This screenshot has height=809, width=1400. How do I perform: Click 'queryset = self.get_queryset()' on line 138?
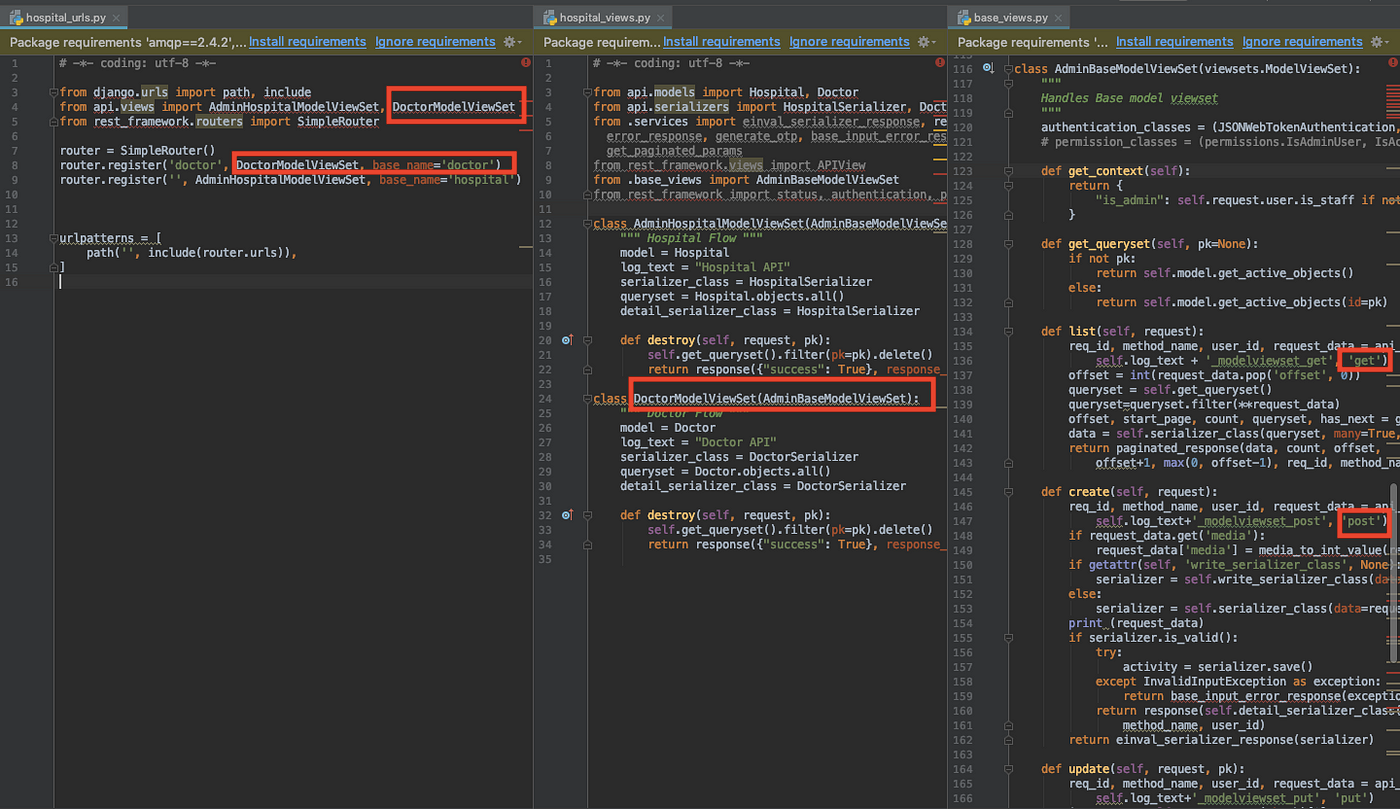coord(1171,390)
